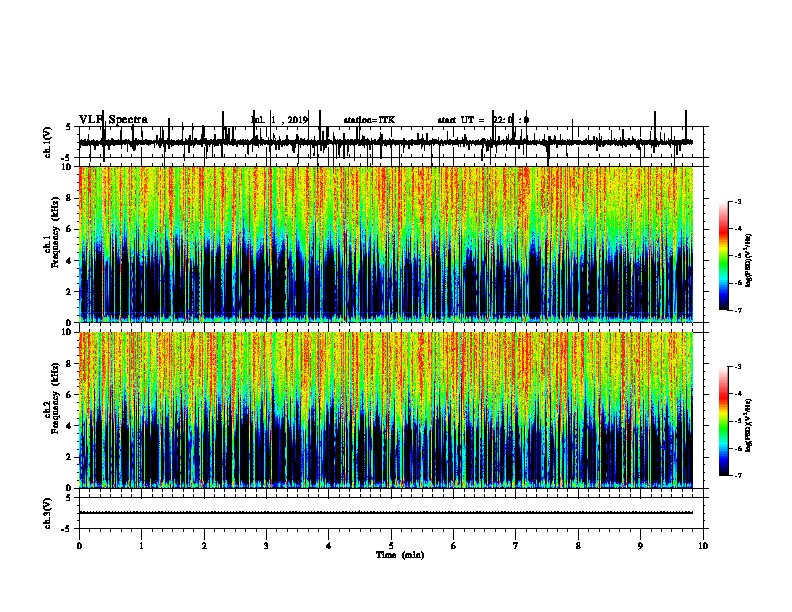Click the 'VLF Spectra' plot title

(113, 120)
